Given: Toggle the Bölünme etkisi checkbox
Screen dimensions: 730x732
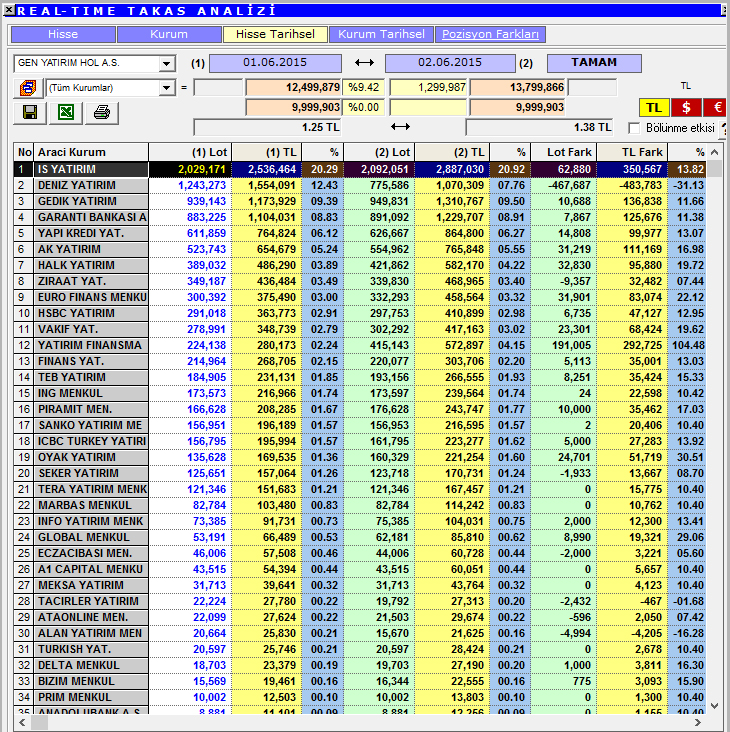Looking at the screenshot, I should click(634, 128).
